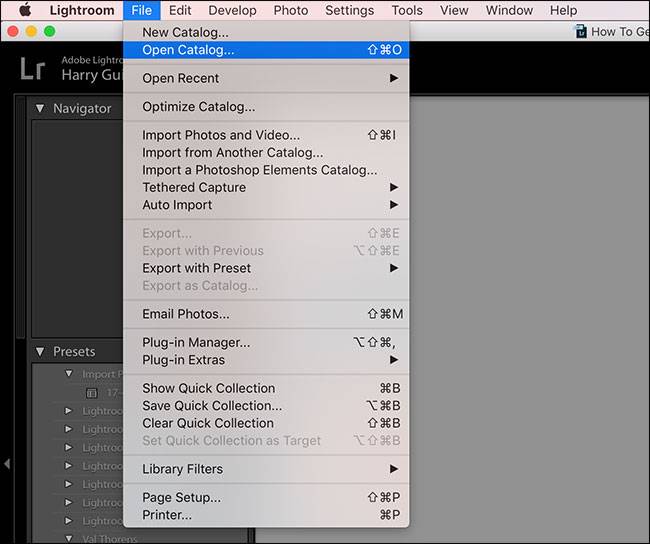This screenshot has width=650, height=544.
Task: Expand the Val Thorens preset folder
Action: pos(69,538)
